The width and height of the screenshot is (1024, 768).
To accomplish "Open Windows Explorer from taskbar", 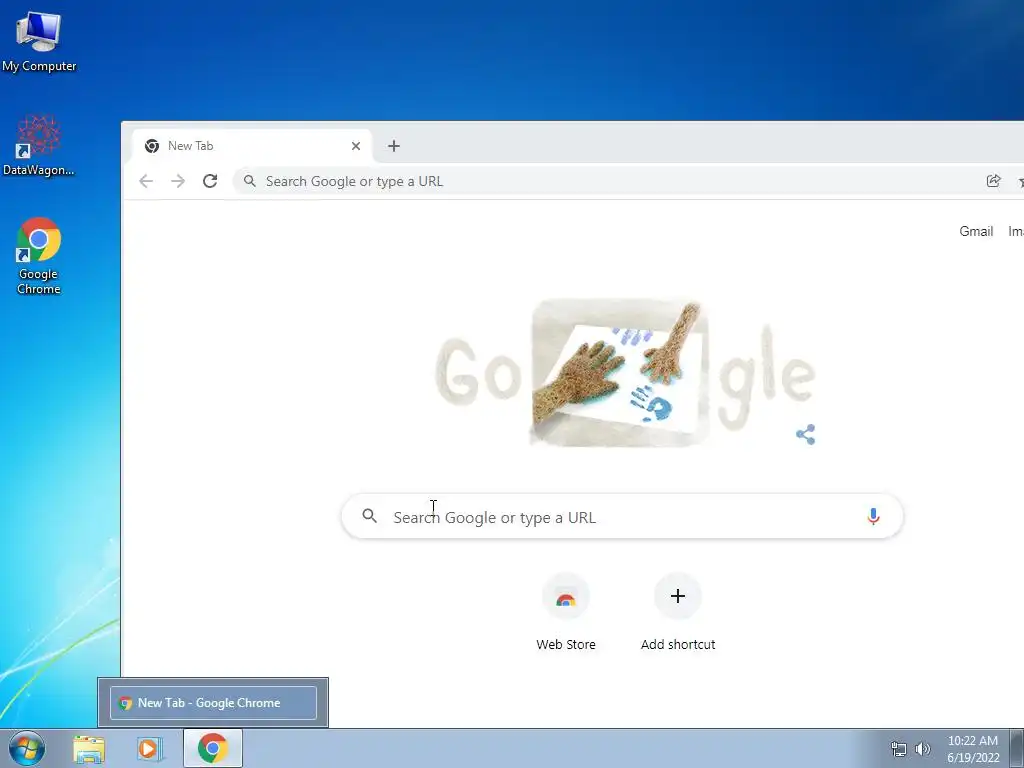I will click(x=89, y=748).
